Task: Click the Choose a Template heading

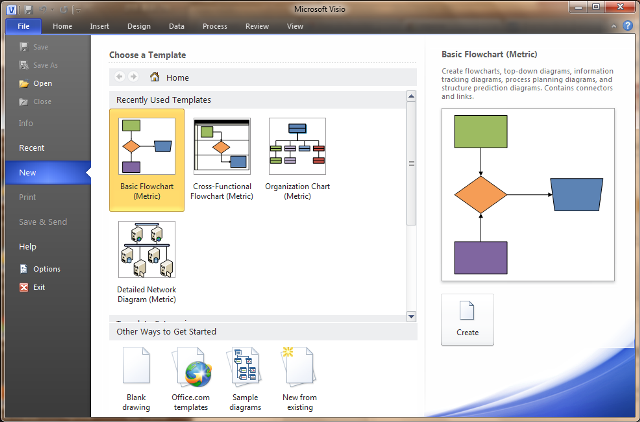Action: [x=147, y=55]
